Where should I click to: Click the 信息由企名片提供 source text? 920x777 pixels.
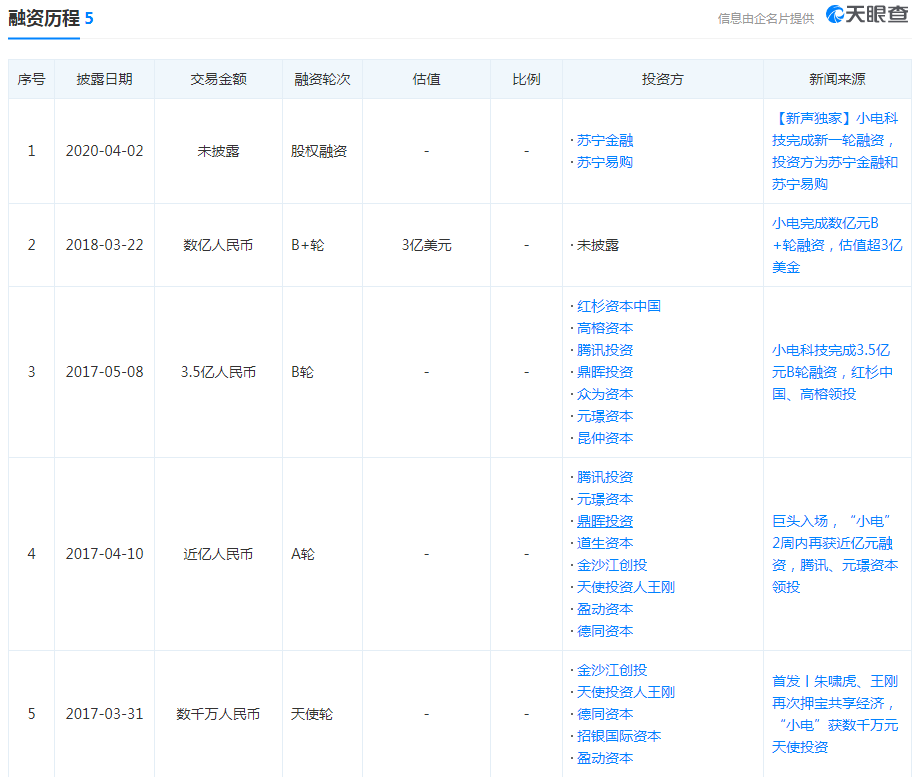[x=765, y=18]
